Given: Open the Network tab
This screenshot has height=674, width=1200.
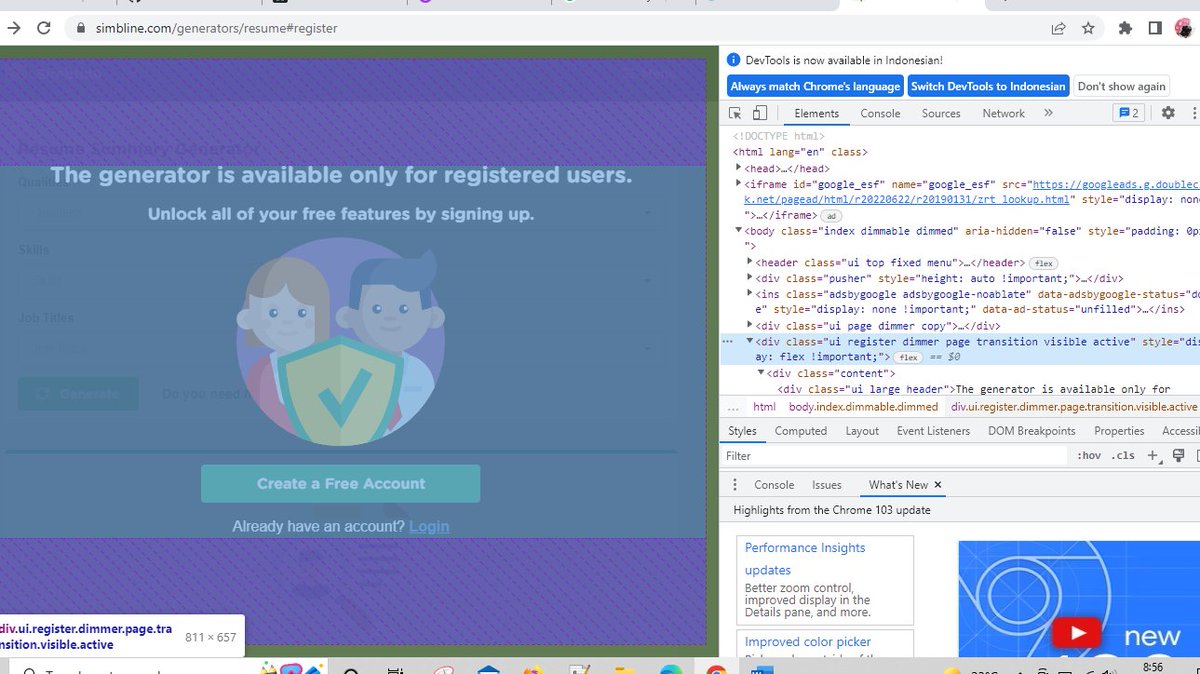Looking at the screenshot, I should pyautogui.click(x=1003, y=113).
